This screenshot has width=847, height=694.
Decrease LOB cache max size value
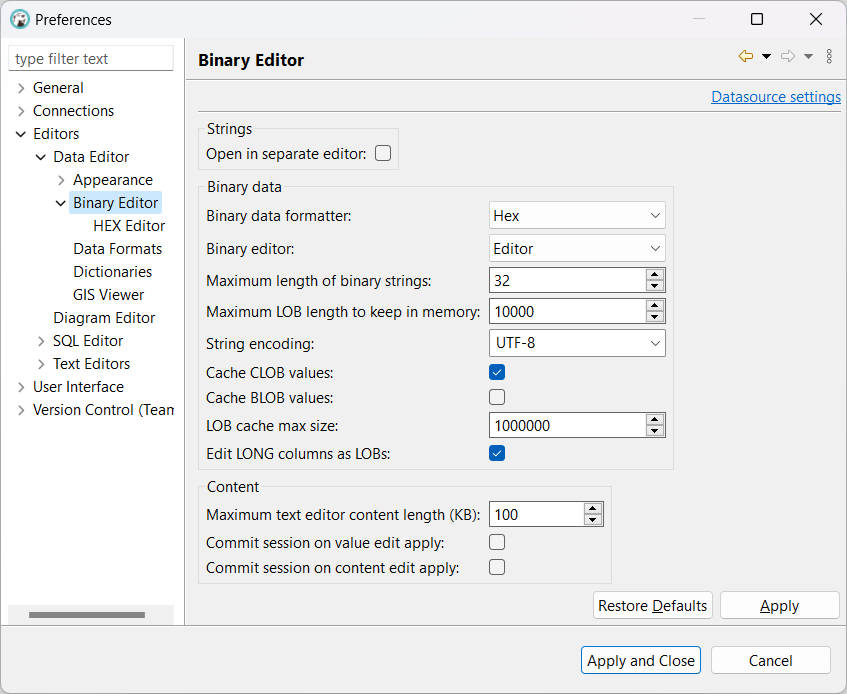pos(655,431)
